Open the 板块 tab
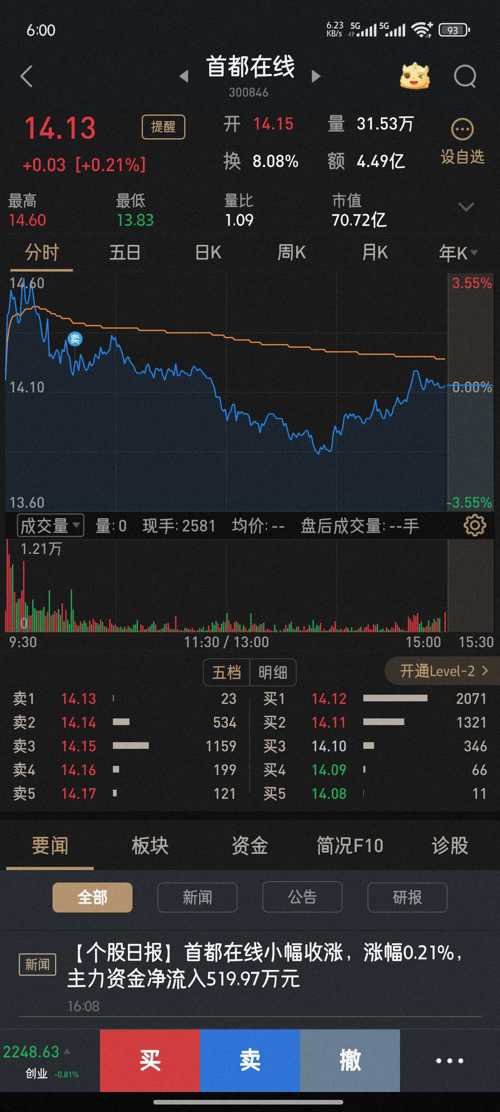Image resolution: width=500 pixels, height=1112 pixels. 150,845
